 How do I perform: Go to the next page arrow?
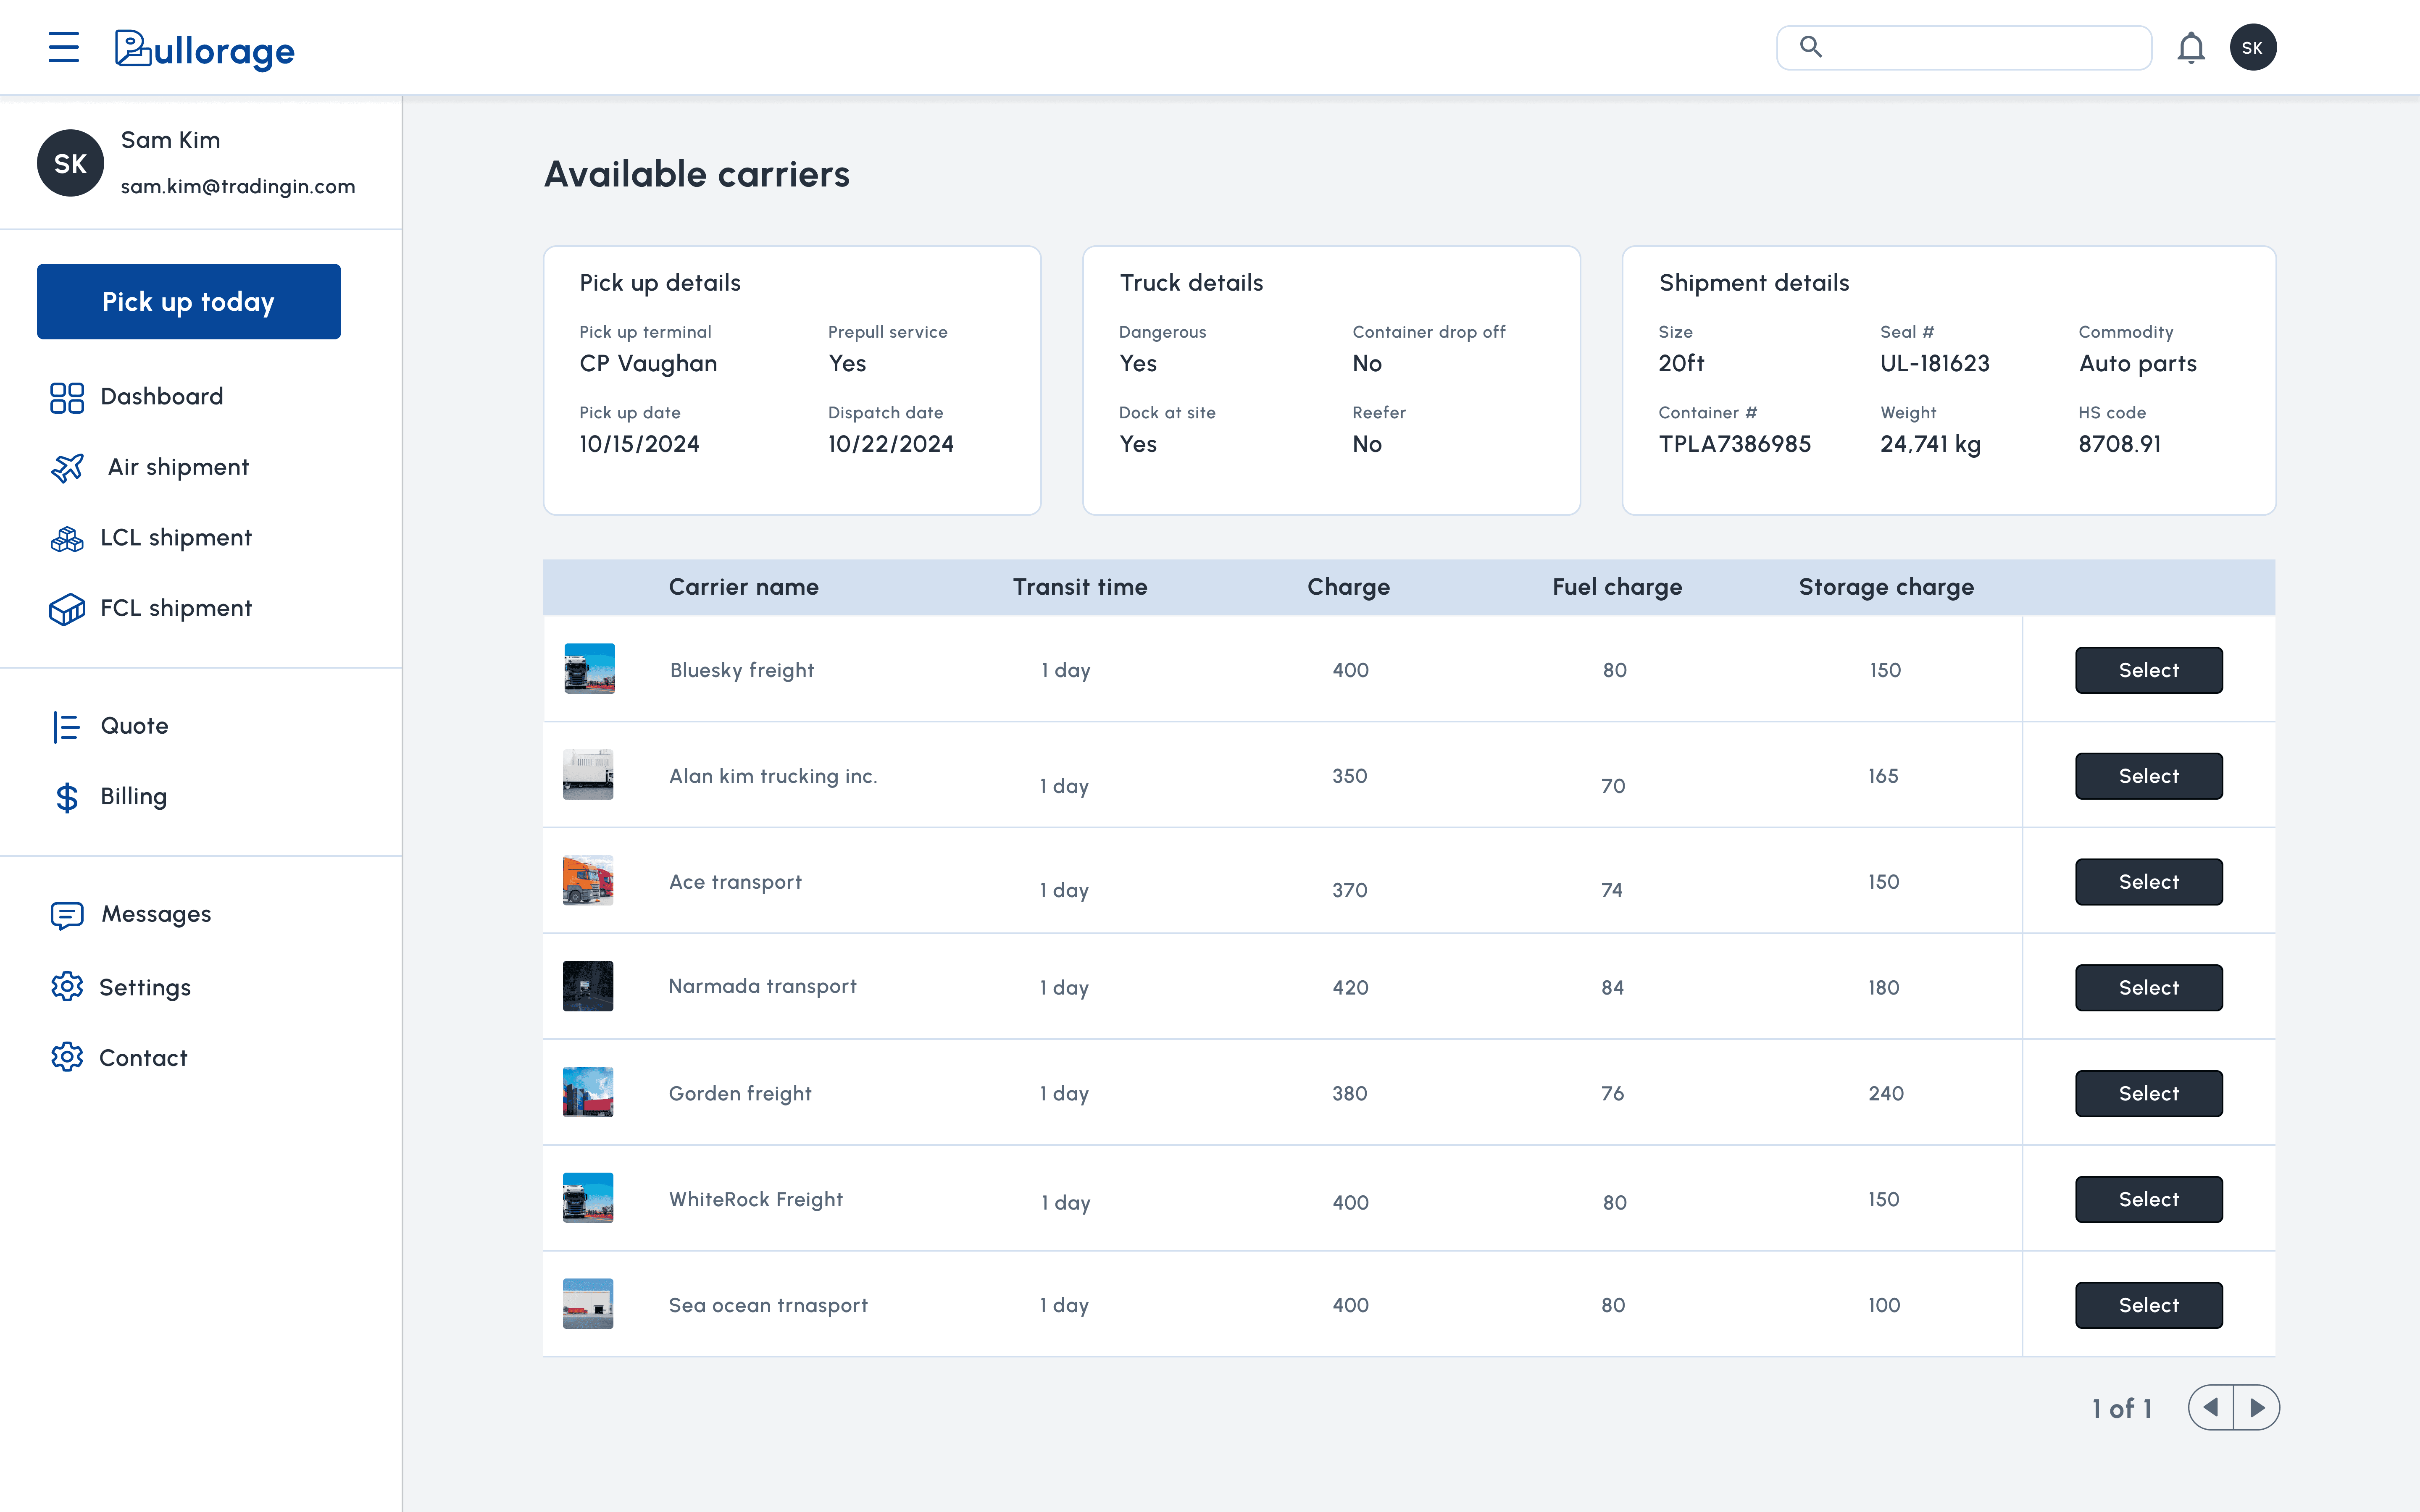tap(2256, 1408)
